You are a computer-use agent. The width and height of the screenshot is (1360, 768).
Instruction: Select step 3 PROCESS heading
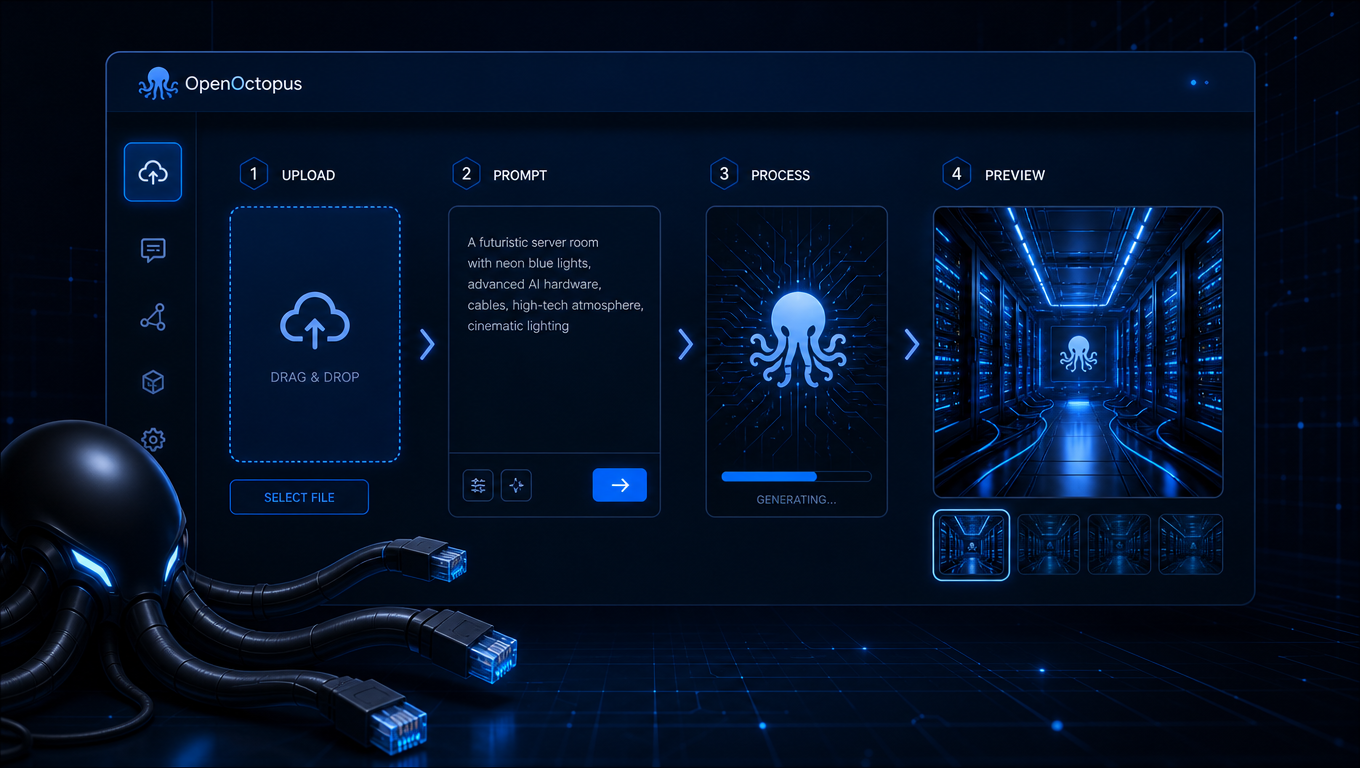760,174
